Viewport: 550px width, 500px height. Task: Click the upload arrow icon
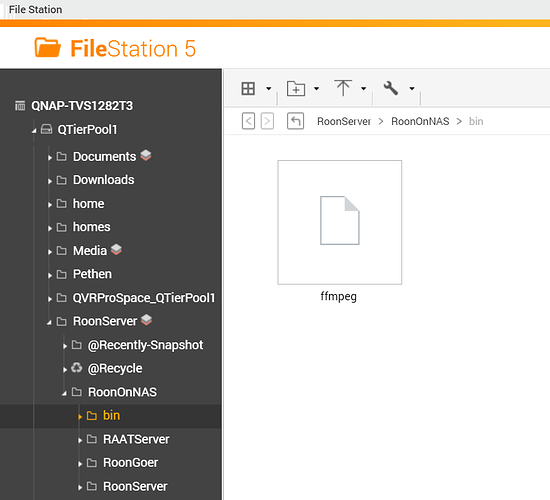(x=343, y=88)
